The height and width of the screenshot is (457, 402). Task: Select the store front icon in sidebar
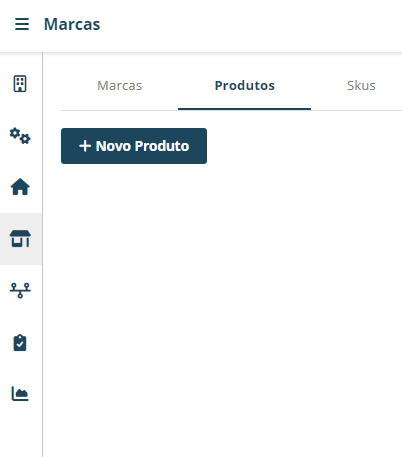pos(20,239)
